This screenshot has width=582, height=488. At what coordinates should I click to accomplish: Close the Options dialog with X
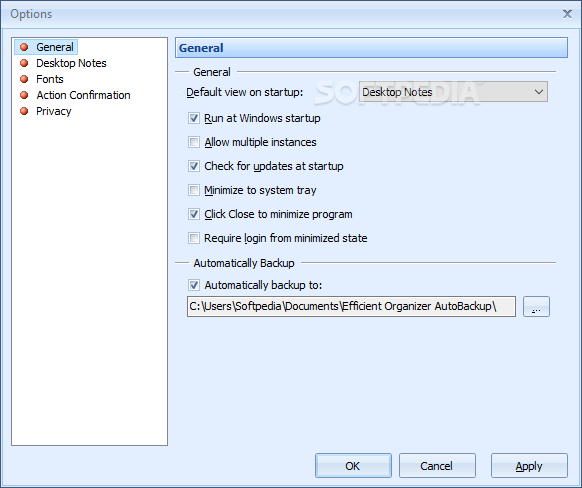(x=567, y=14)
